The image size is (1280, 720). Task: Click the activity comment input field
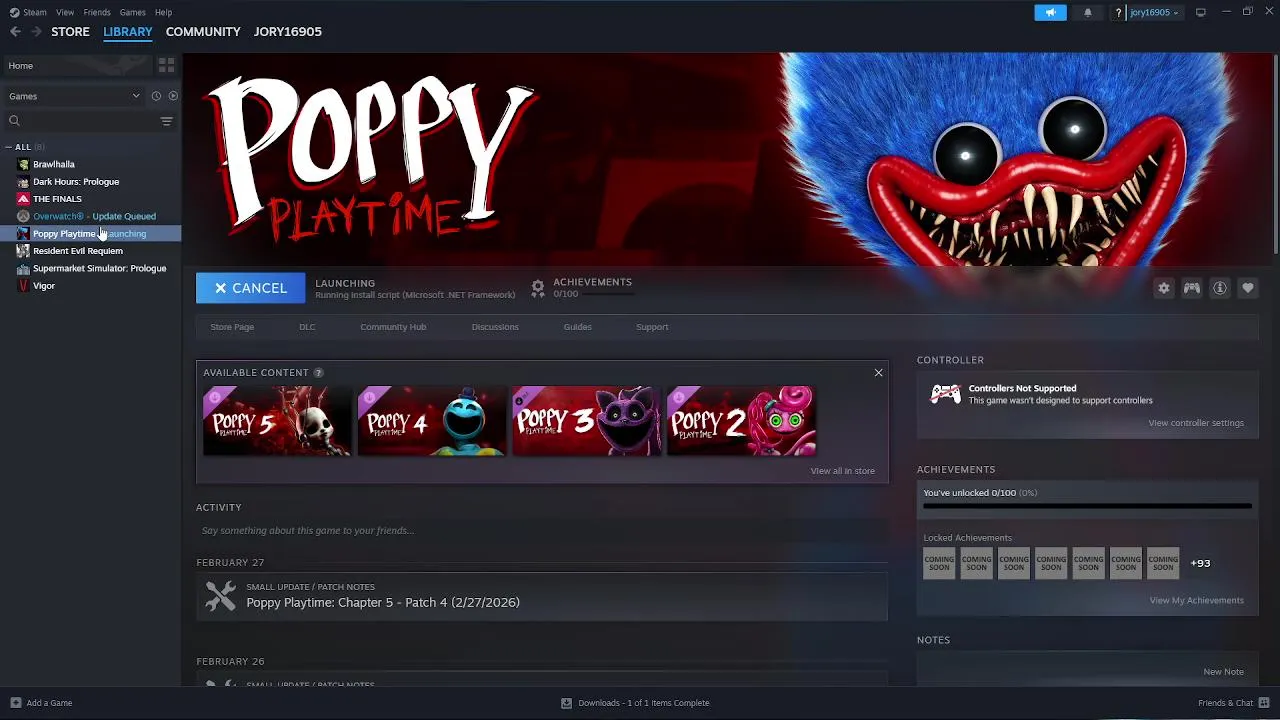pyautogui.click(x=542, y=531)
